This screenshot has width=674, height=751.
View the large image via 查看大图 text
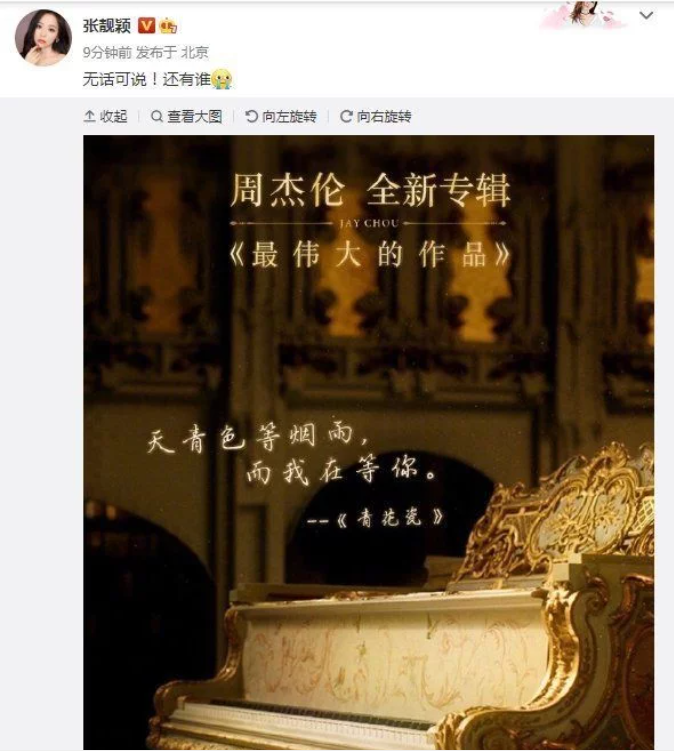coord(194,116)
